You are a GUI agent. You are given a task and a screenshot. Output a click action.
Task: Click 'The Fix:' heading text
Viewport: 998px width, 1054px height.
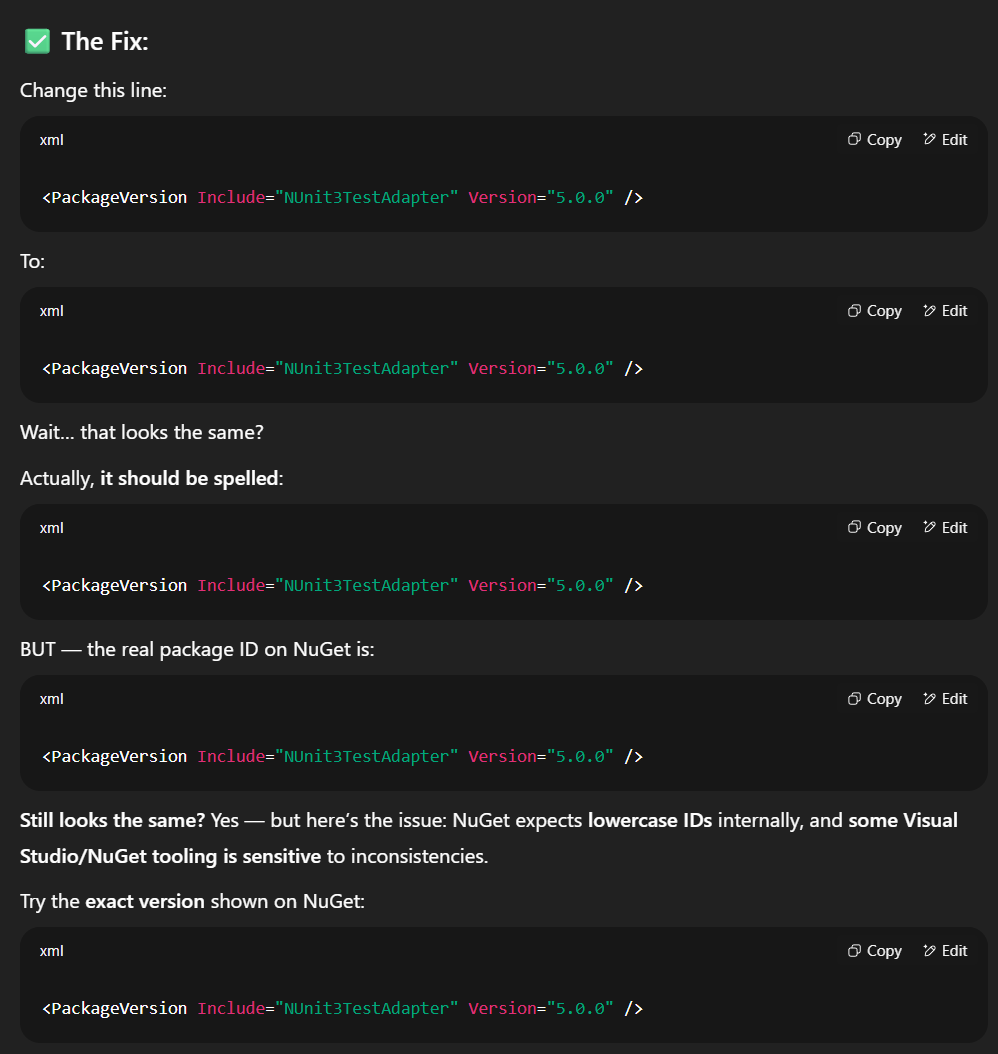[105, 41]
